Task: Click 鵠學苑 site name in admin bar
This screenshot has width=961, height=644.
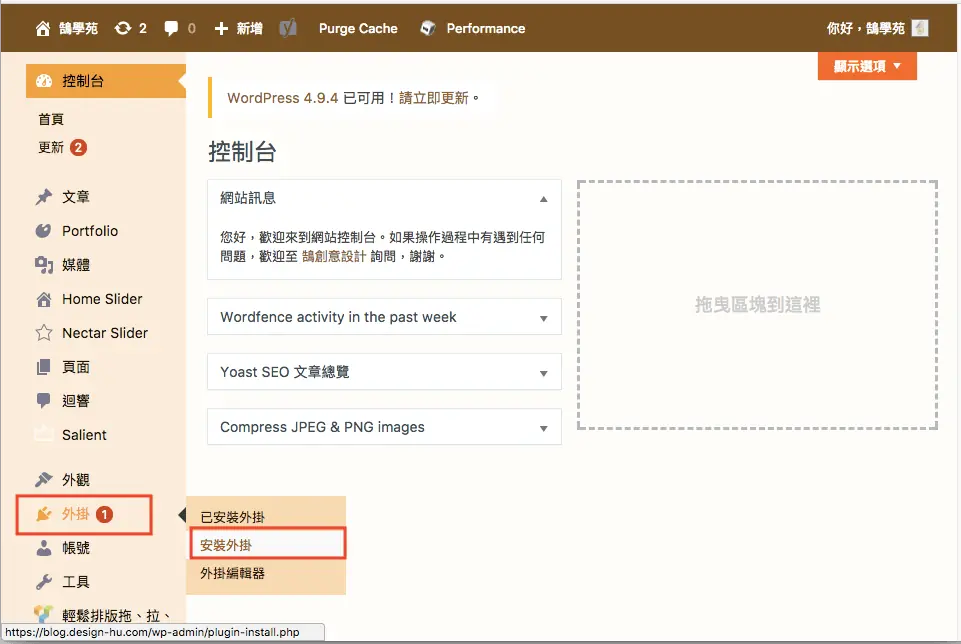Action: tap(78, 29)
